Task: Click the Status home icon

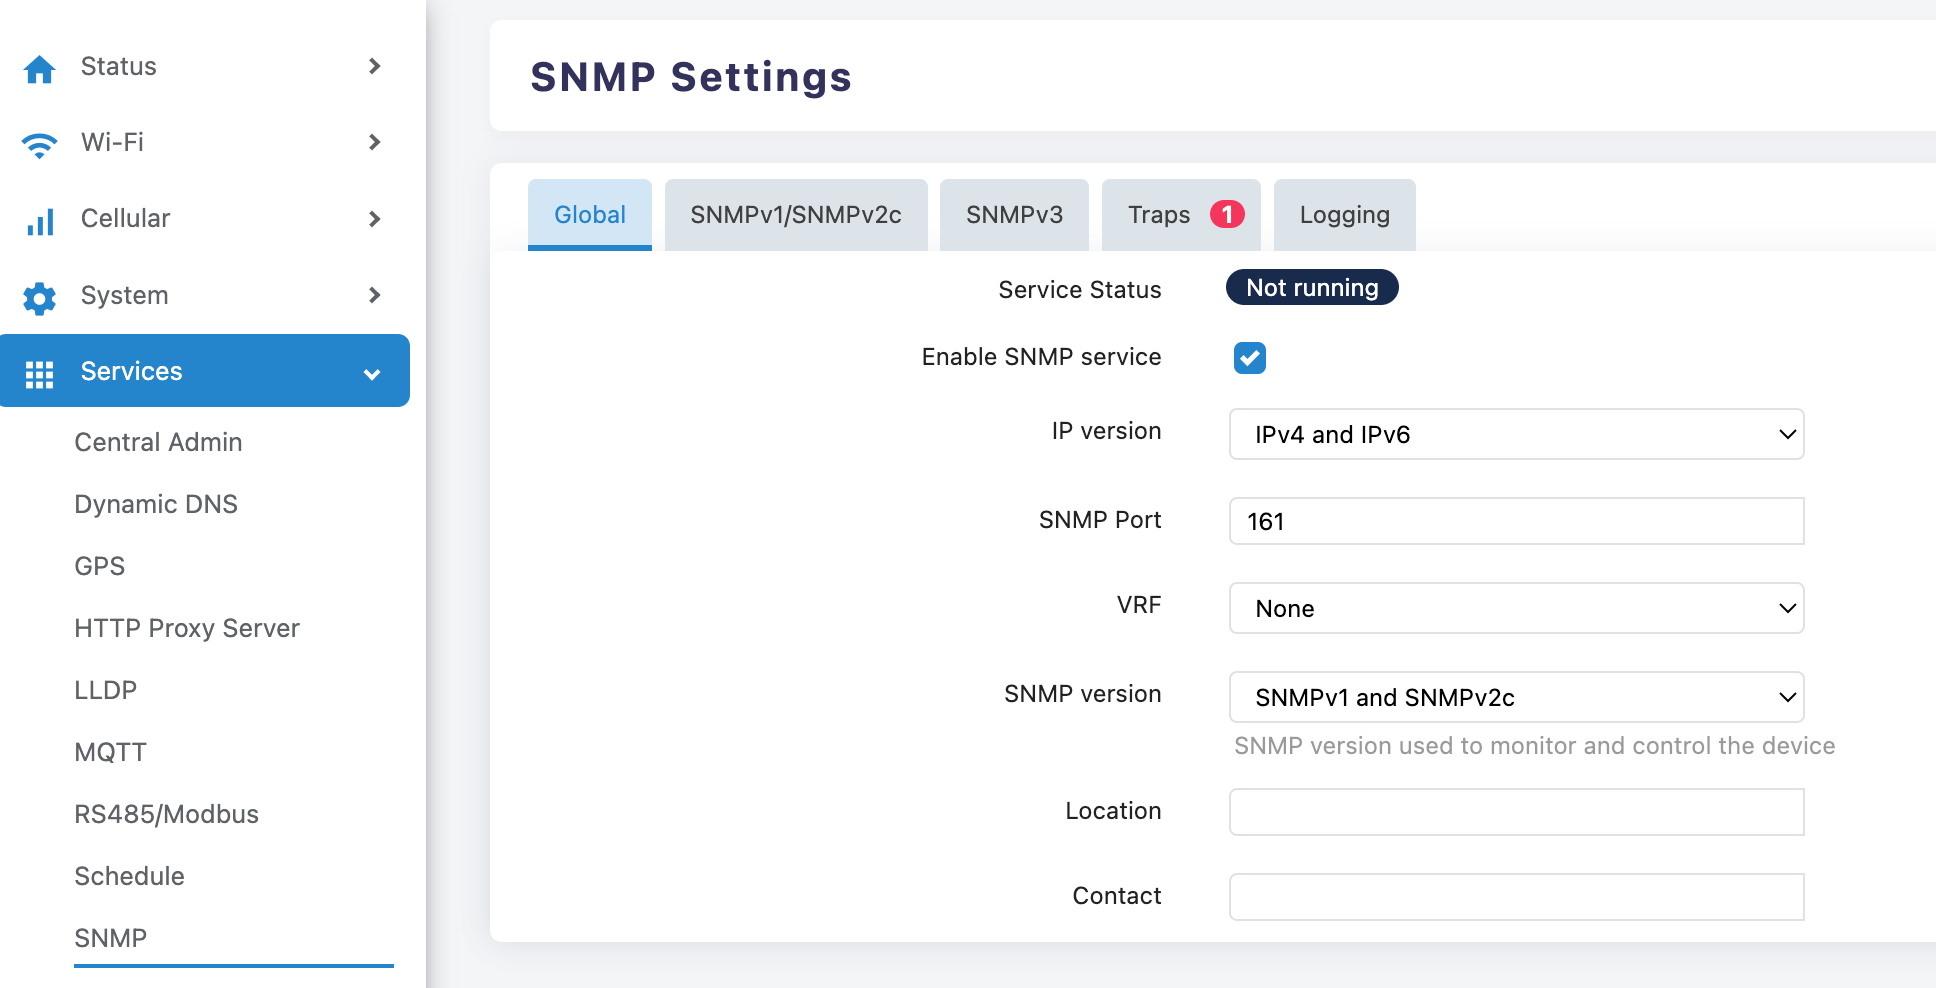Action: point(40,69)
